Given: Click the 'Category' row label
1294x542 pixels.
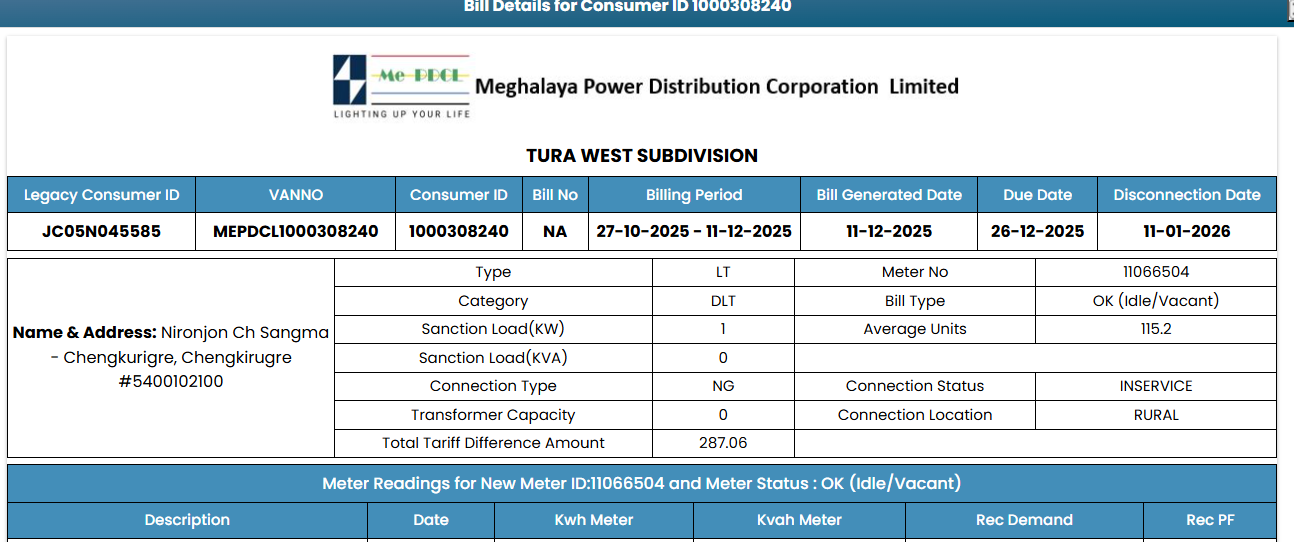Looking at the screenshot, I should pos(493,301).
